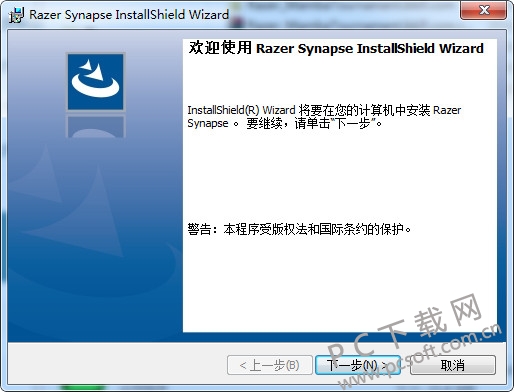Click the installer icon in title bar
This screenshot has width=514, height=392.
[16, 15]
